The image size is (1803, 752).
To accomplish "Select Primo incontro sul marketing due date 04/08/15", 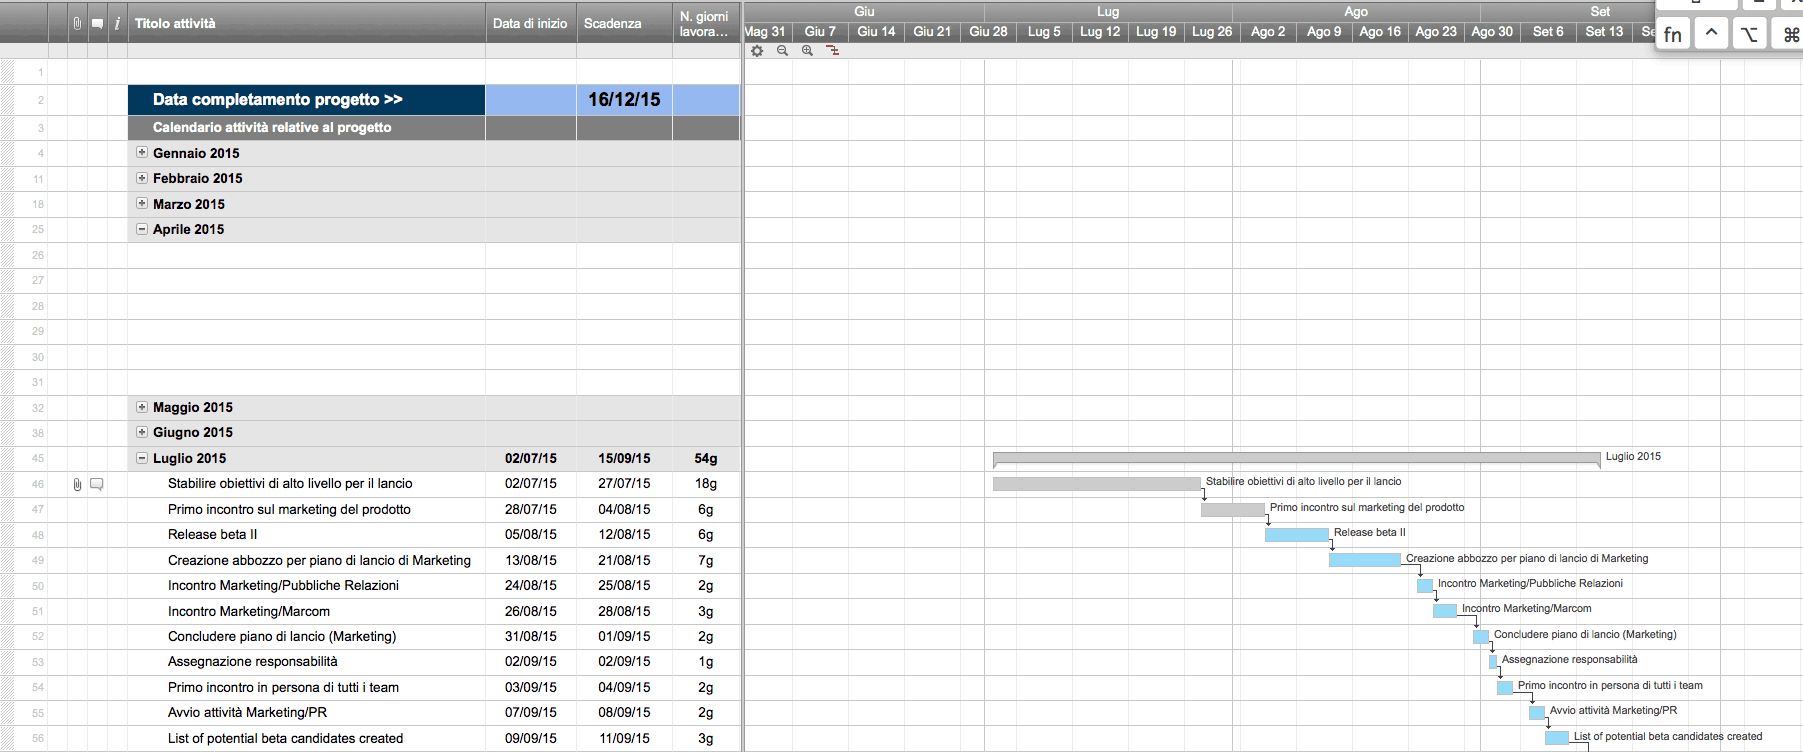I will tap(624, 510).
